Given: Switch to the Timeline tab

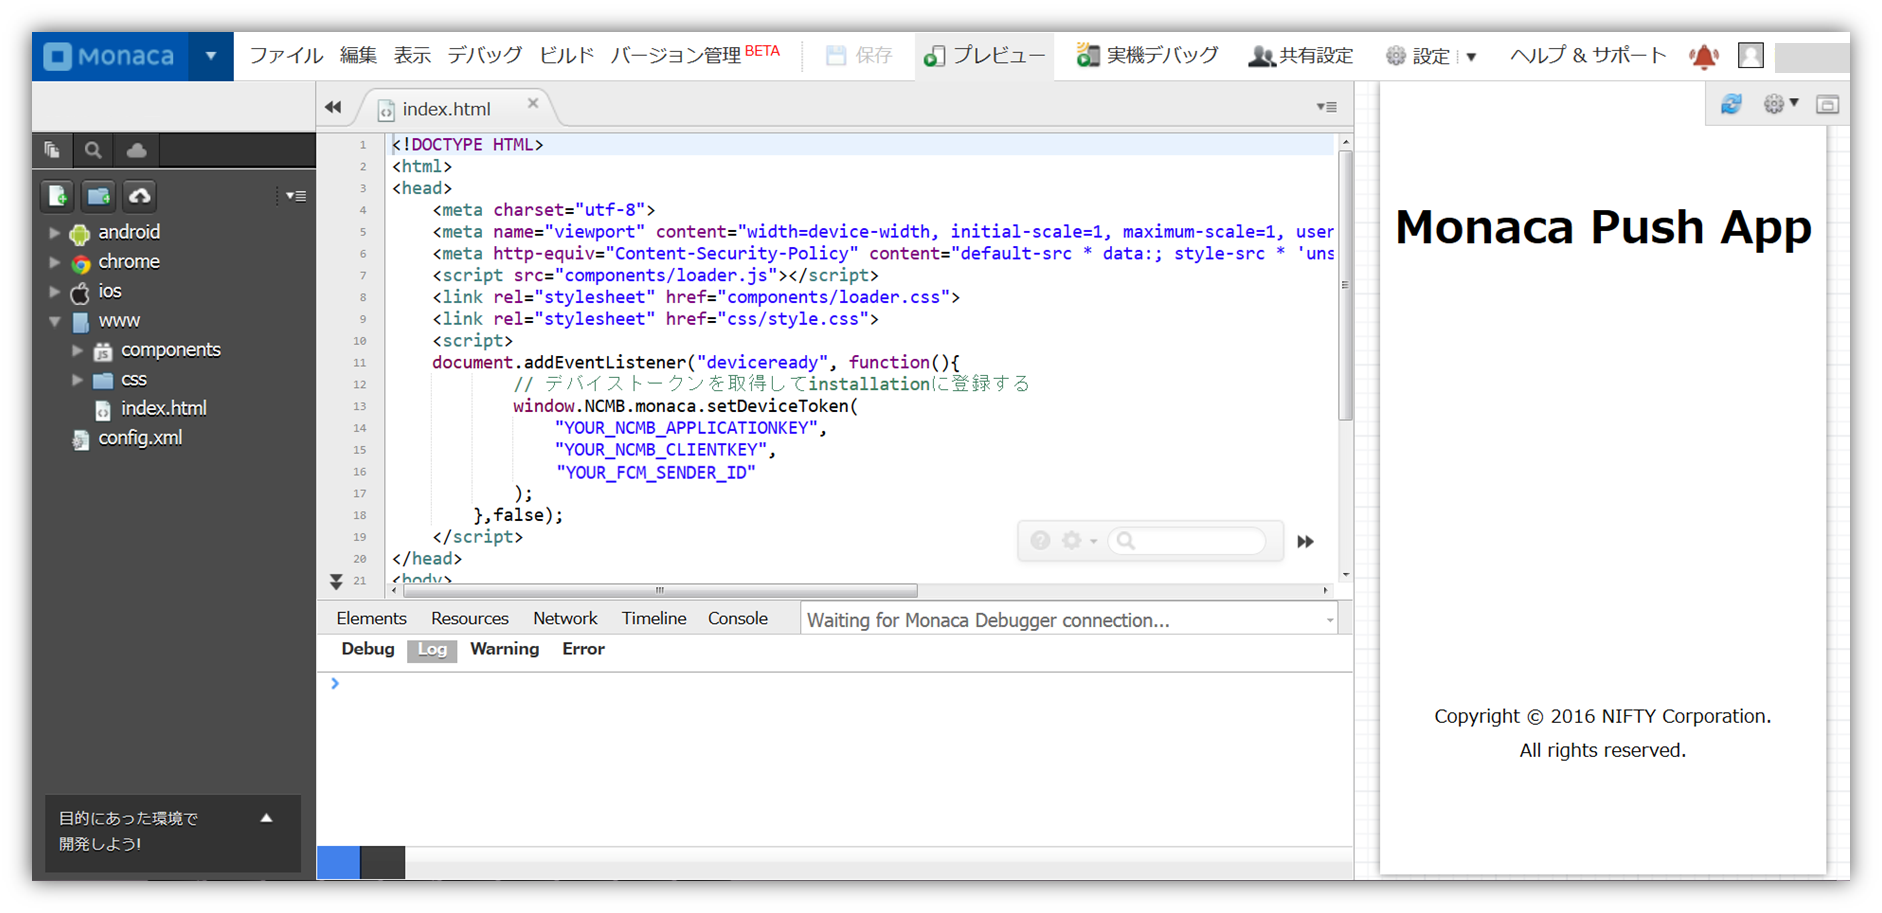Looking at the screenshot, I should [653, 619].
